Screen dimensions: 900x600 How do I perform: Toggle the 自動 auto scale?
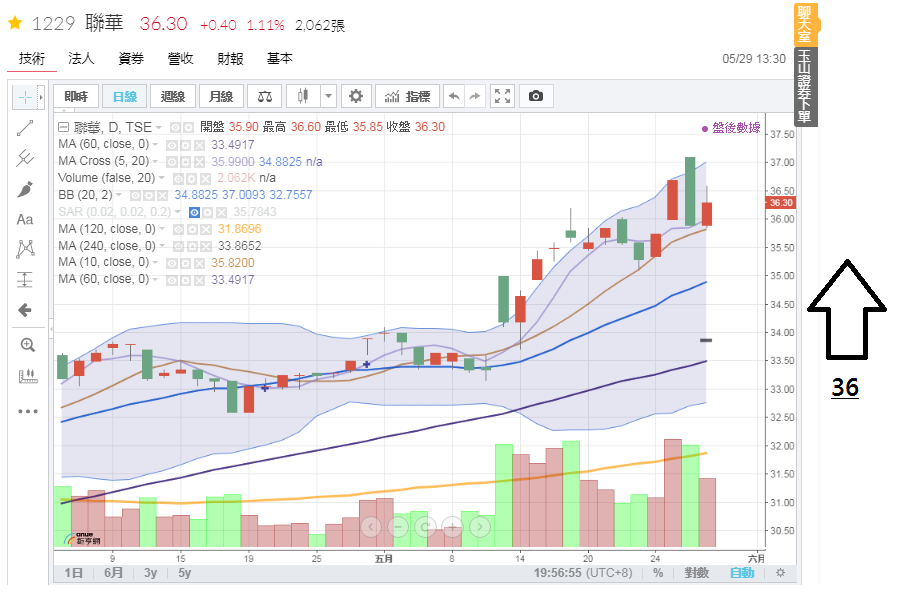742,573
